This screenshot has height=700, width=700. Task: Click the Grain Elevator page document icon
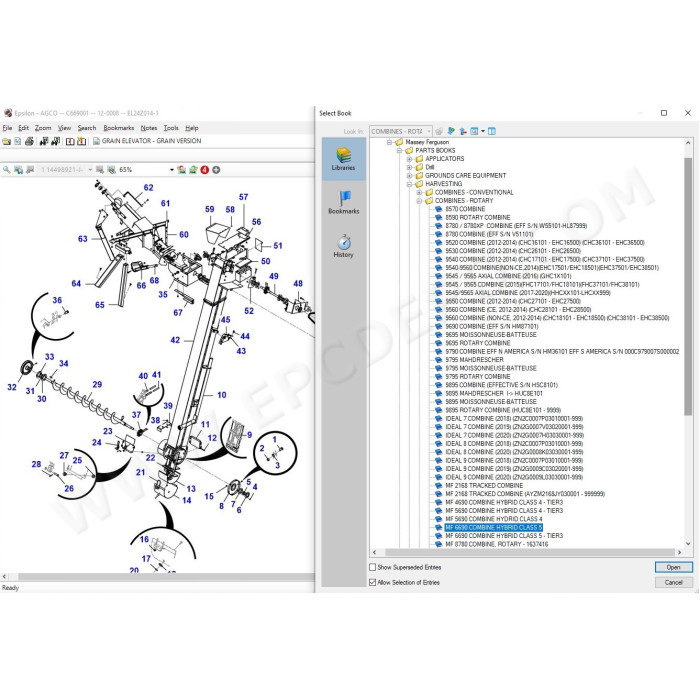click(96, 141)
